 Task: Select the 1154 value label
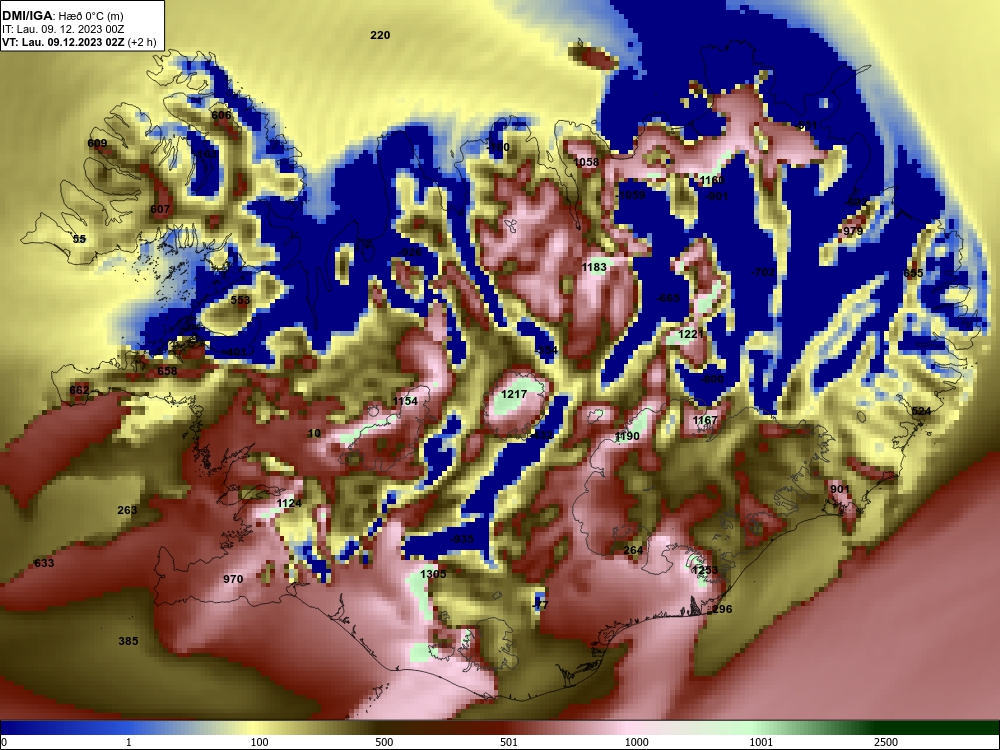405,401
